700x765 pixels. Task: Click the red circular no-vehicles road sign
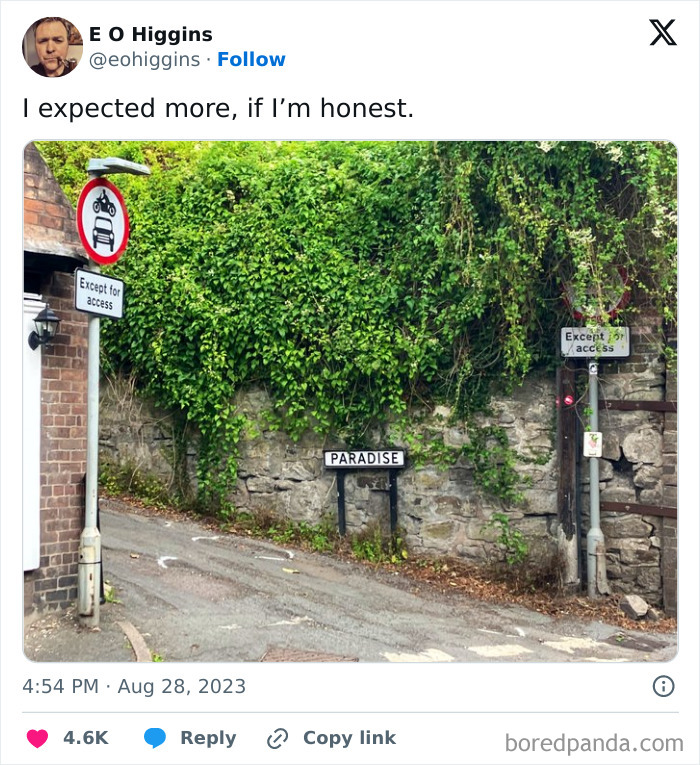pyautogui.click(x=103, y=220)
